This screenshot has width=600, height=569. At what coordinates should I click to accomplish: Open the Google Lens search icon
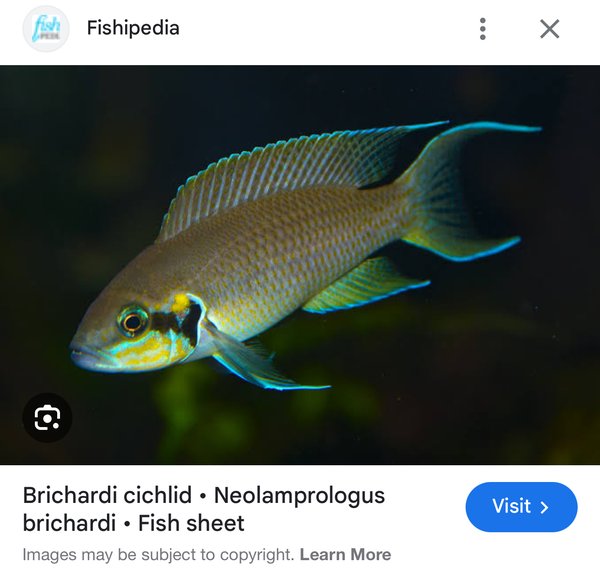(47, 417)
